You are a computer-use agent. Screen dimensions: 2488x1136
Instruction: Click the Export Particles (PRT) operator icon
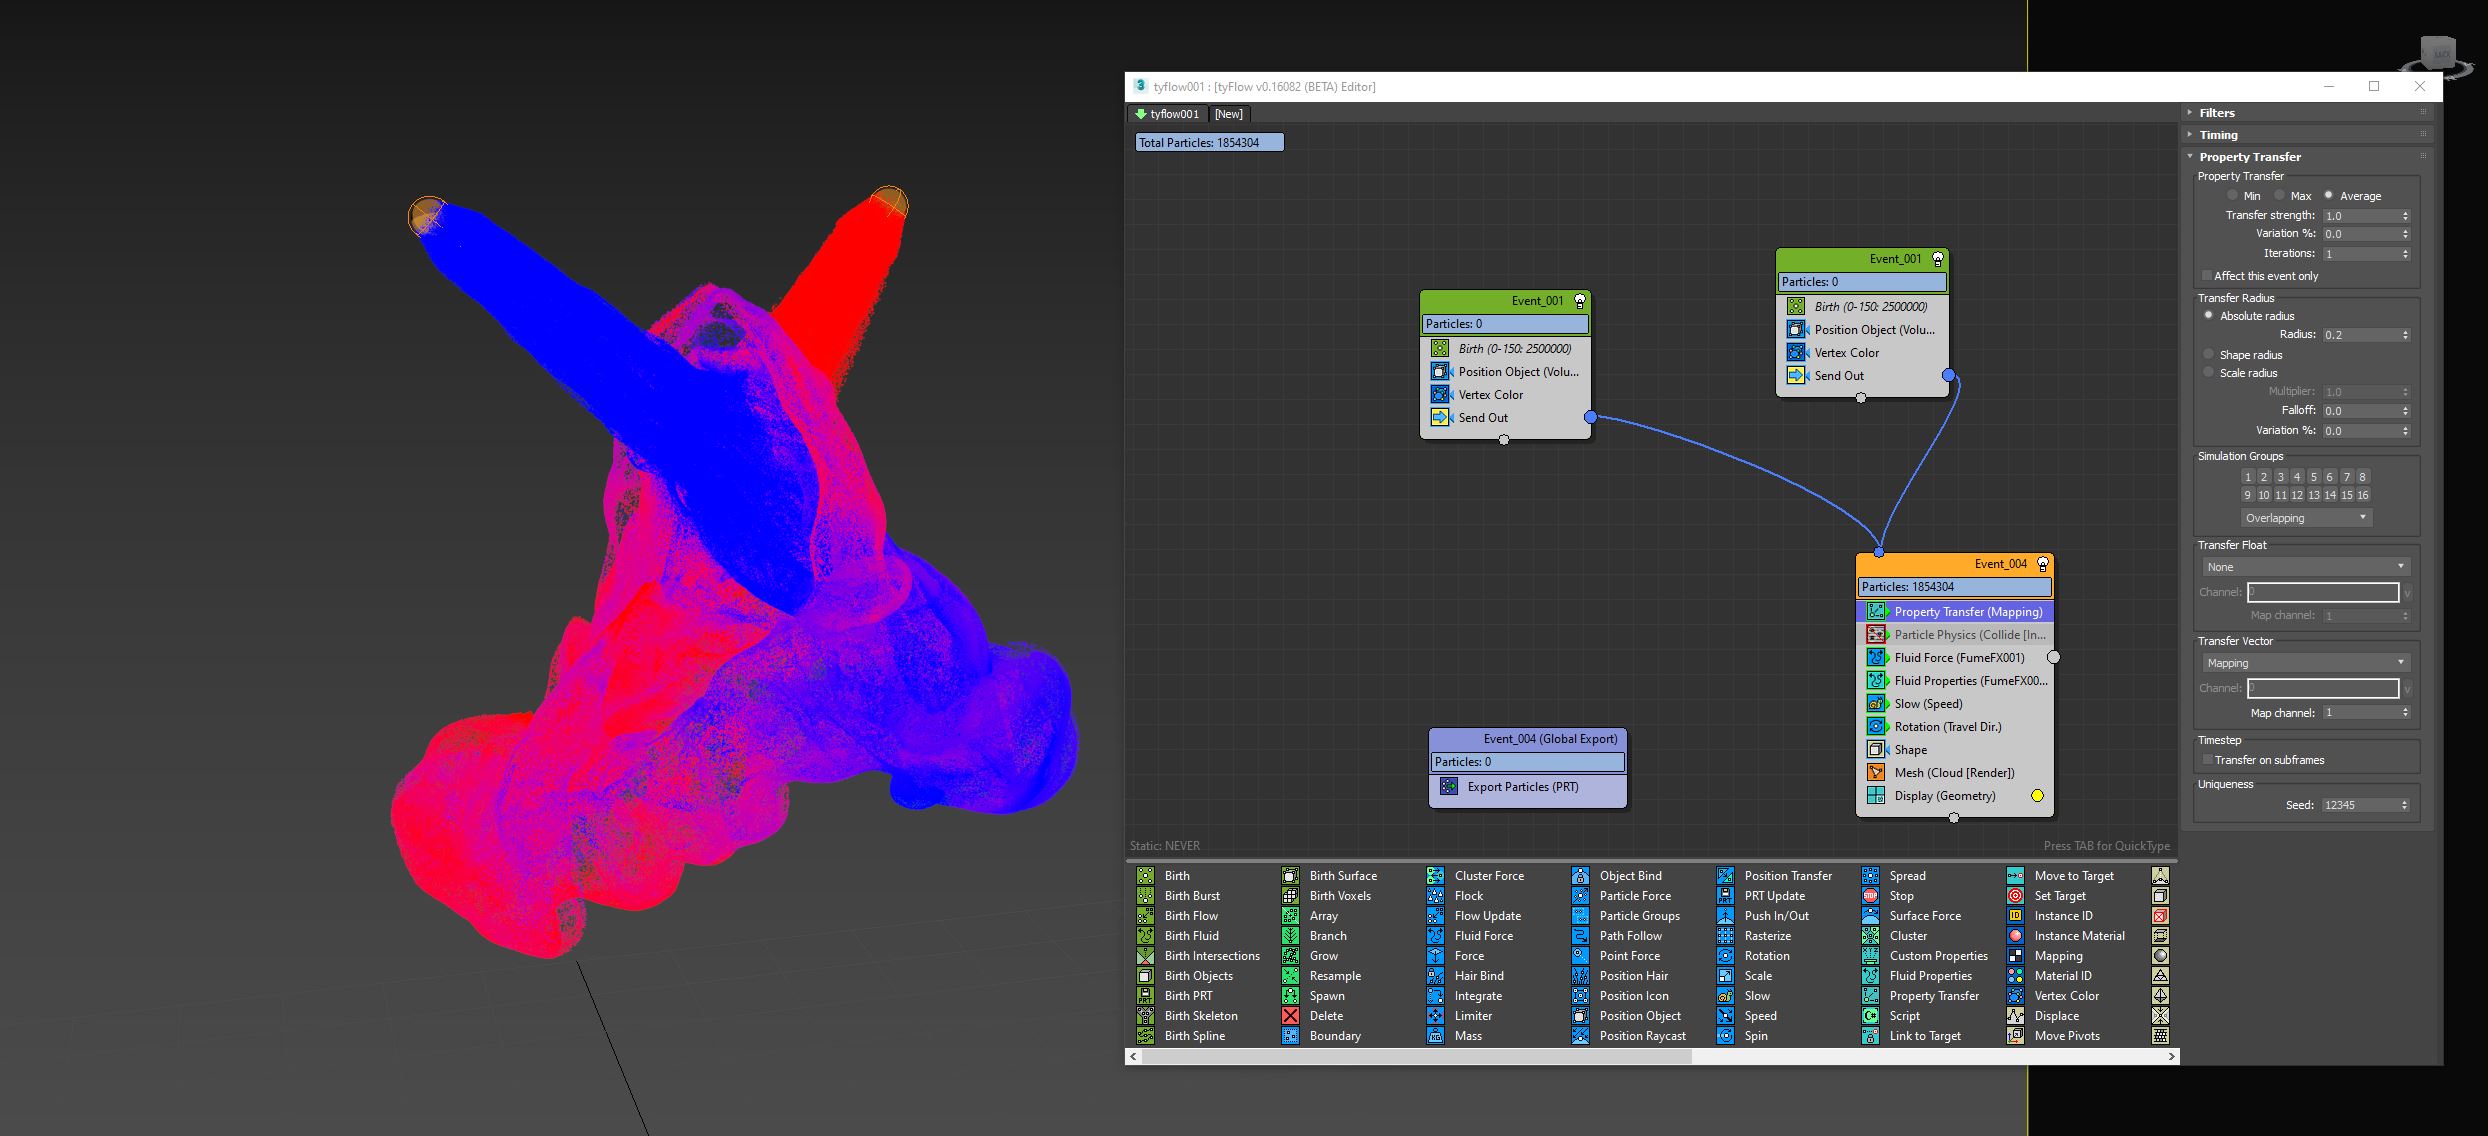point(1449,787)
